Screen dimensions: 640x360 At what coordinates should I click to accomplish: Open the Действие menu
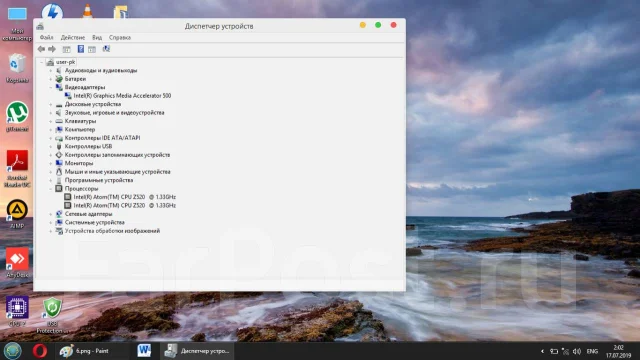pos(73,38)
